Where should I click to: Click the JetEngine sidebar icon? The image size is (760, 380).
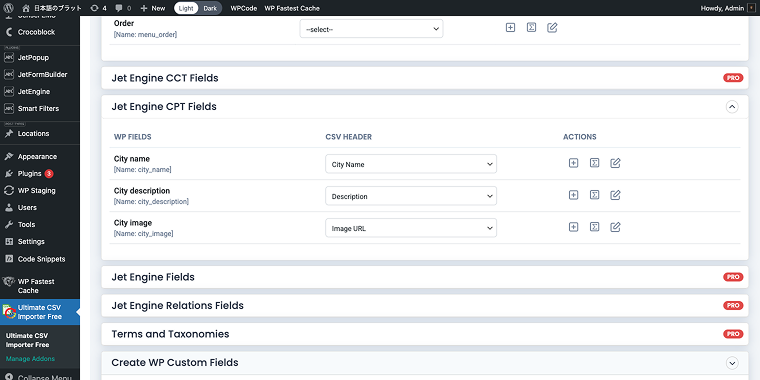(x=9, y=92)
